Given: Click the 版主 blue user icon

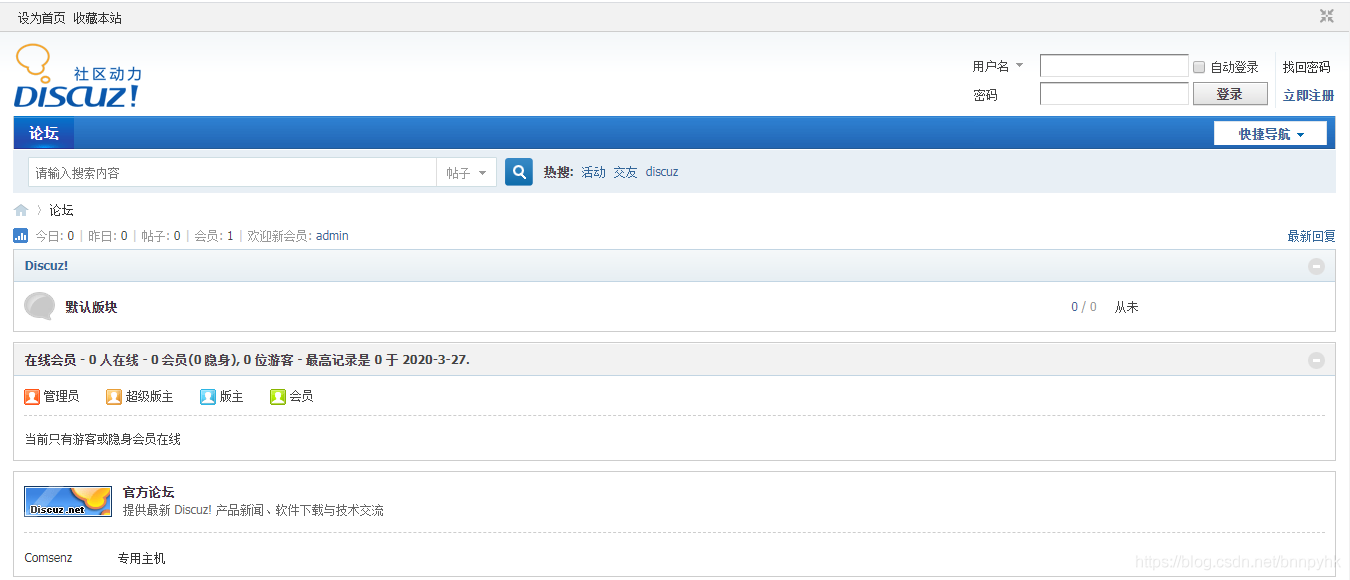Looking at the screenshot, I should point(208,396).
